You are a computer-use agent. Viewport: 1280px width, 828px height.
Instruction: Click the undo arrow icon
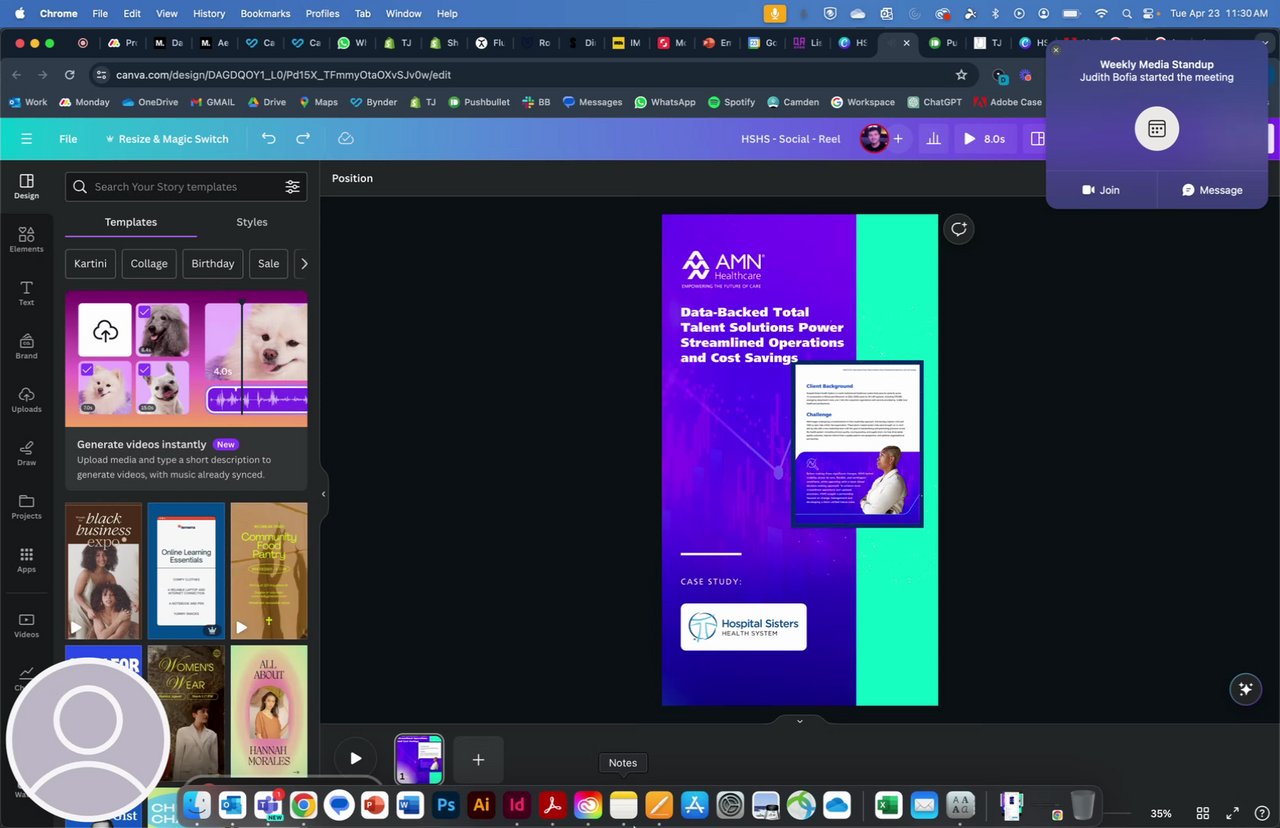tap(268, 139)
